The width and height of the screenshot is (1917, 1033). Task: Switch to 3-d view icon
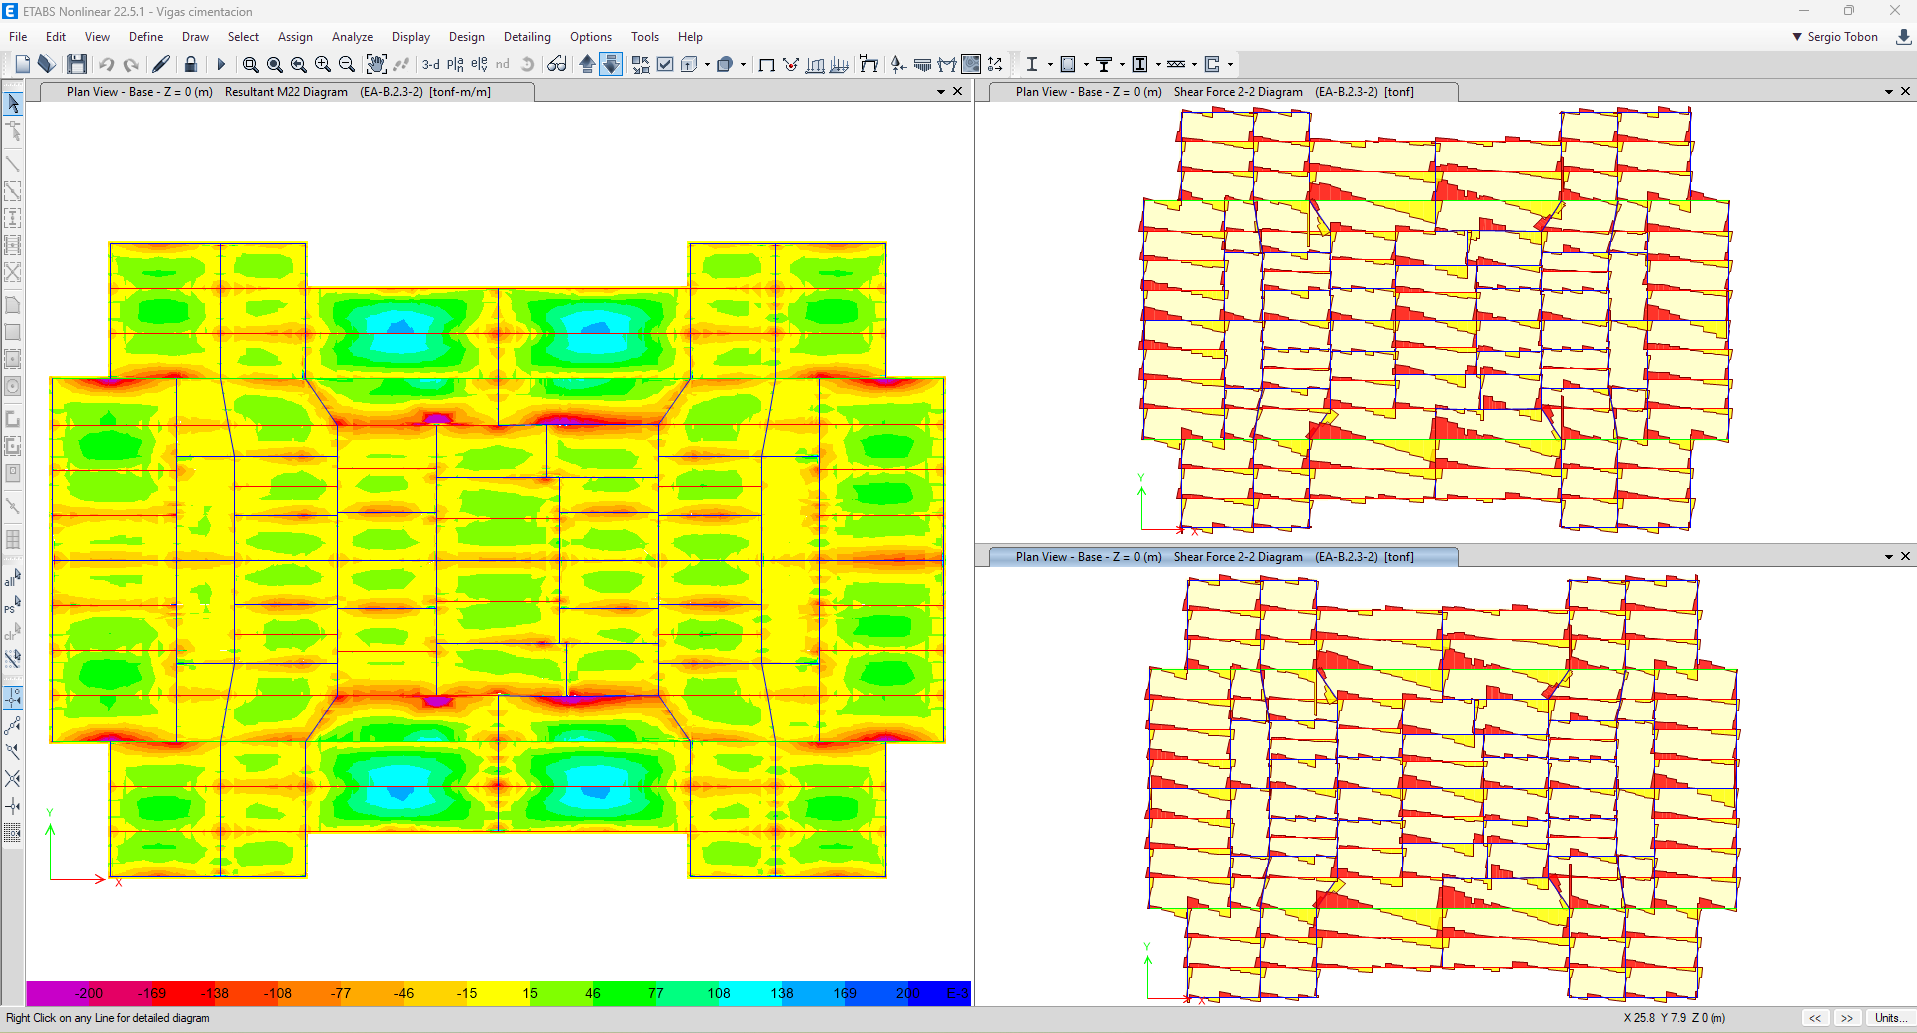430,64
